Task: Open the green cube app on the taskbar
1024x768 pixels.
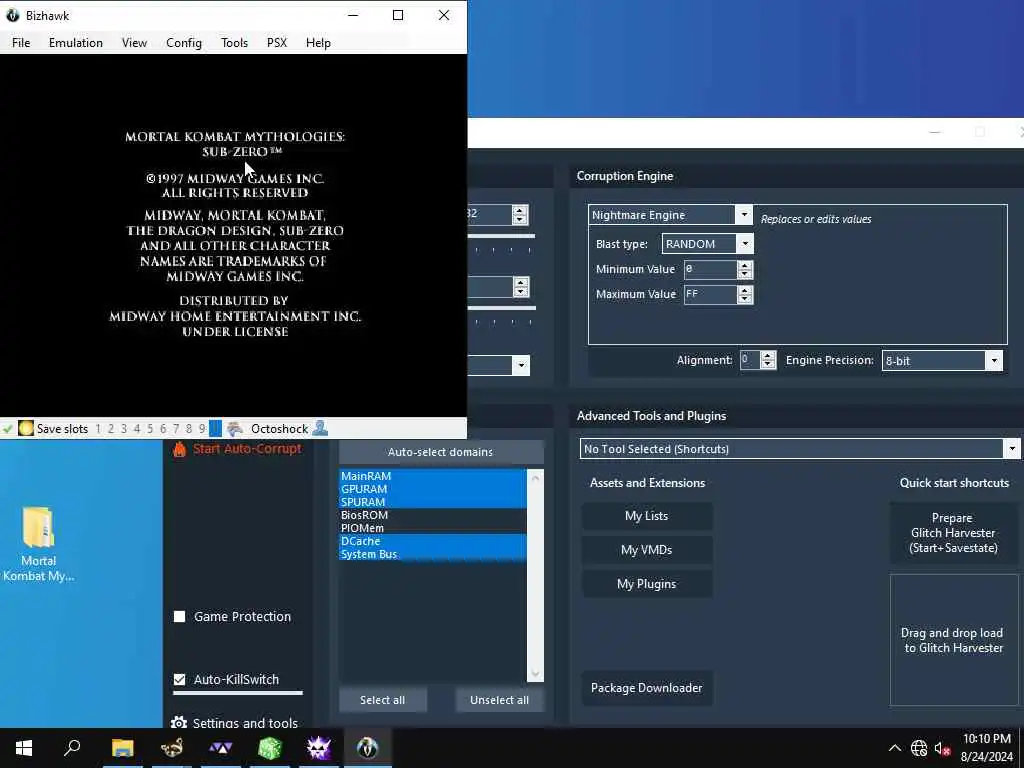Action: pyautogui.click(x=270, y=748)
